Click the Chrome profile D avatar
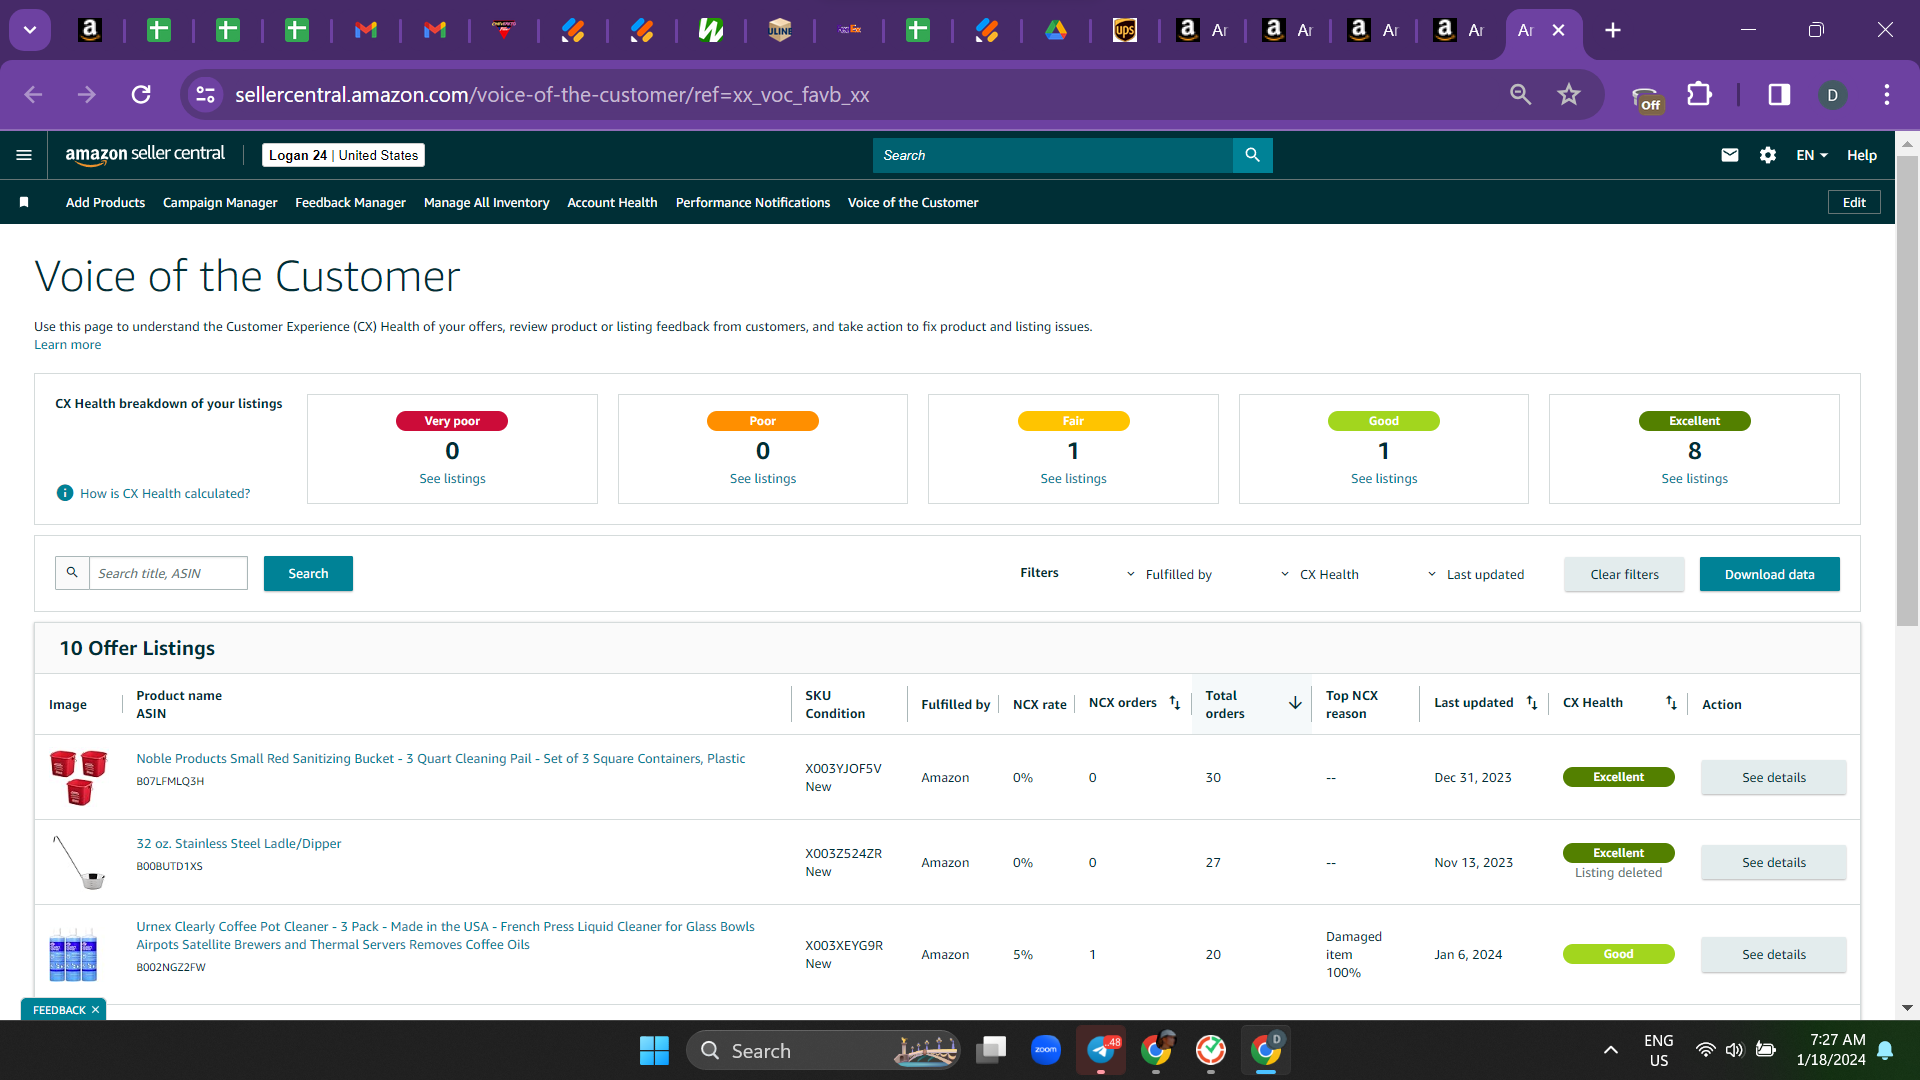 coord(1832,95)
